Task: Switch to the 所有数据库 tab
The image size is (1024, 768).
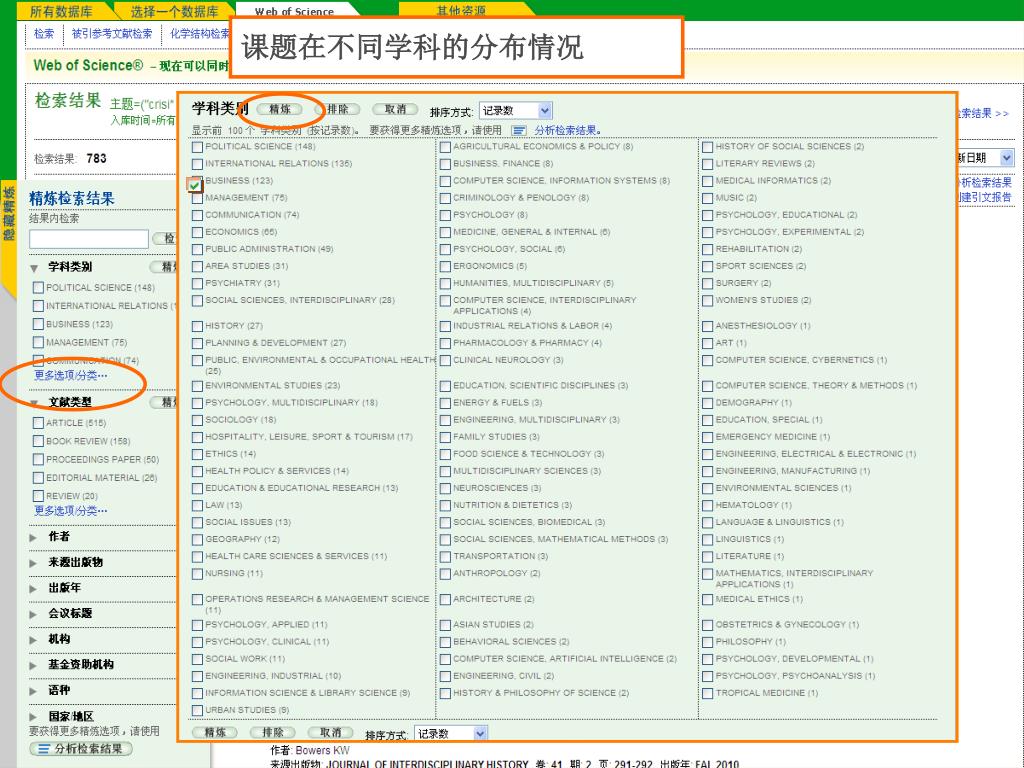Action: (x=60, y=12)
